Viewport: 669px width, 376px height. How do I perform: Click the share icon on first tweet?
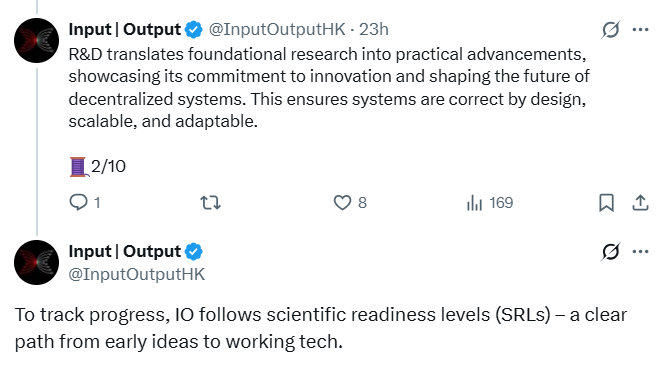[640, 202]
